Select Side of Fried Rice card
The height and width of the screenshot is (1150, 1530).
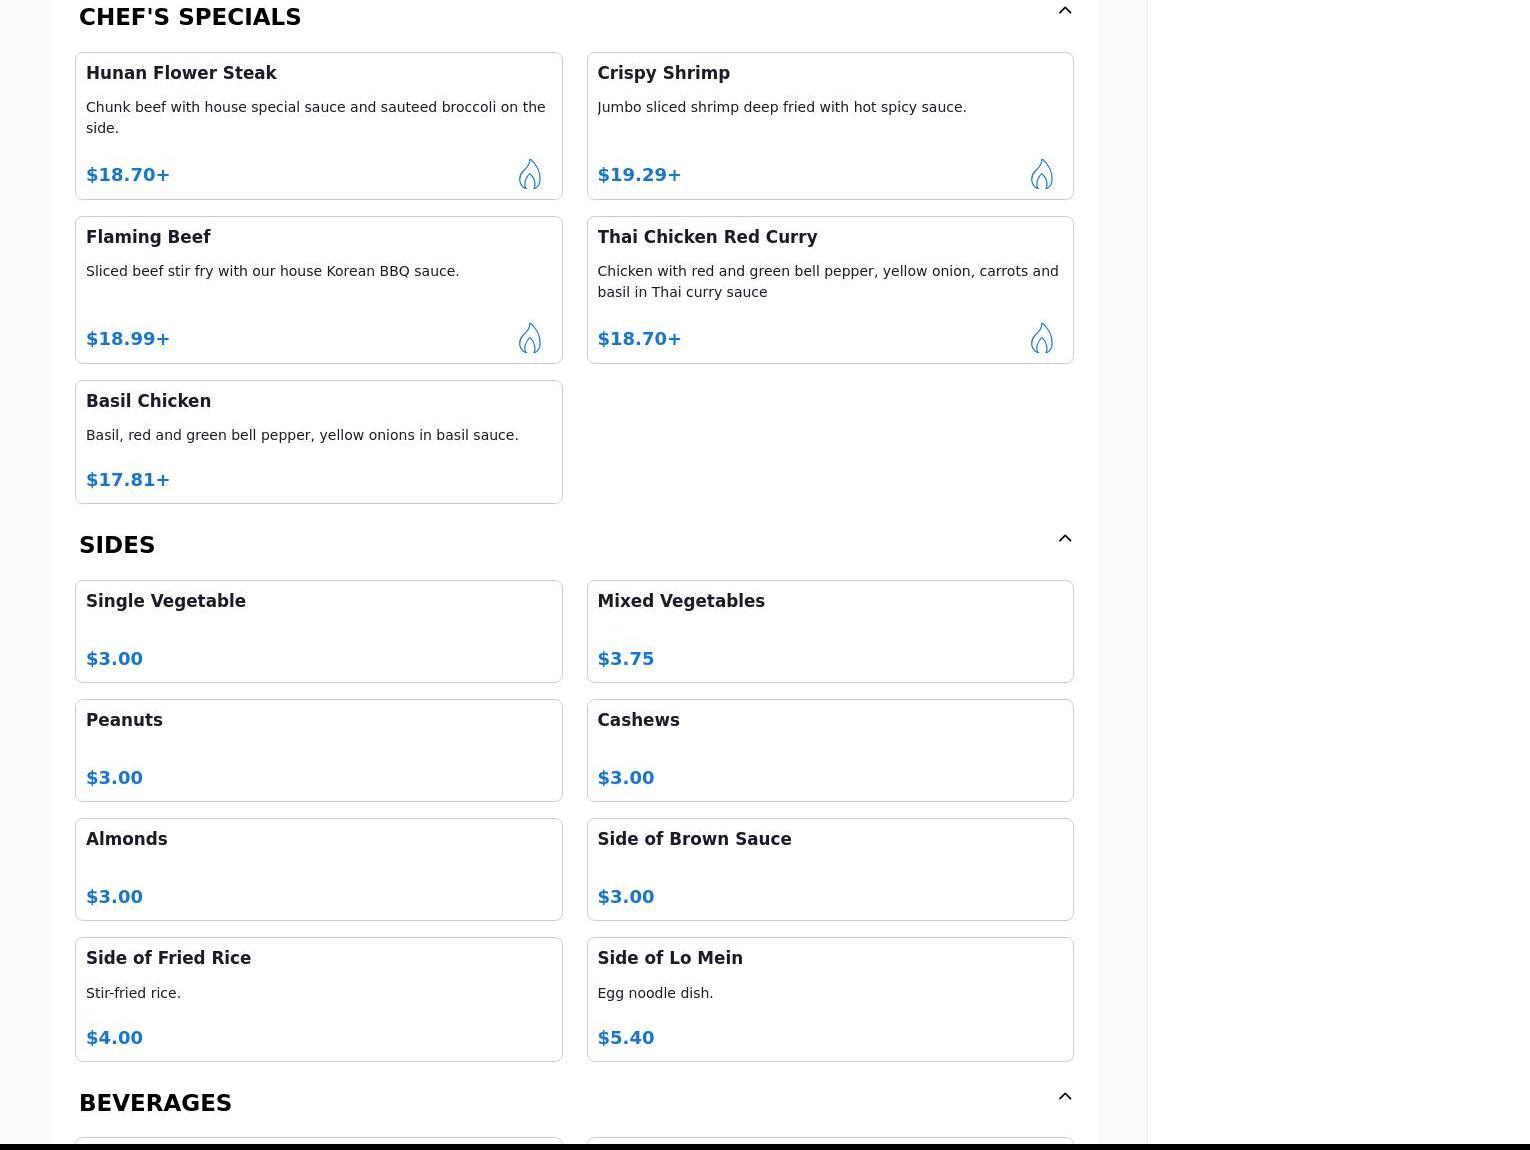[x=318, y=999]
